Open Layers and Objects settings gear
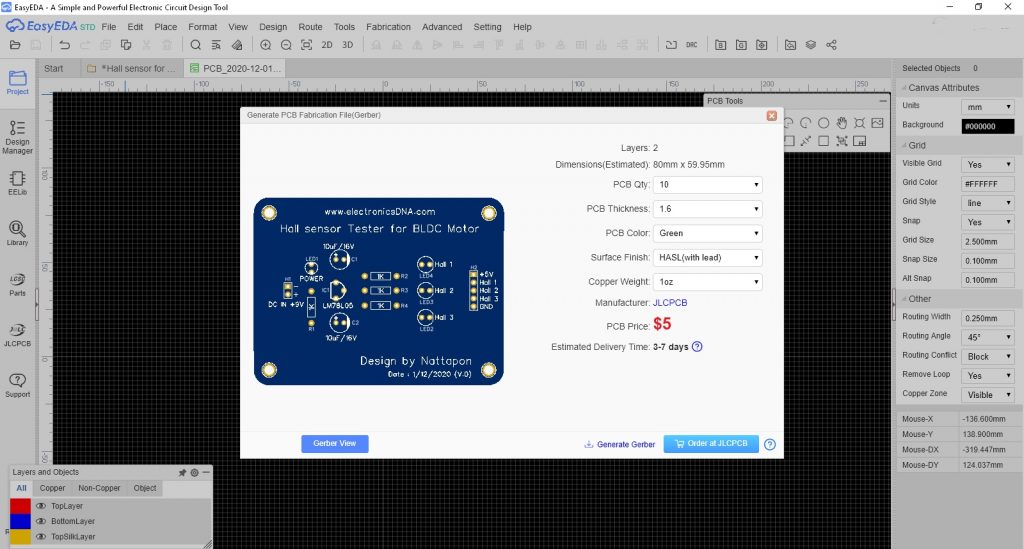Image resolution: width=1024 pixels, height=549 pixels. click(x=195, y=472)
